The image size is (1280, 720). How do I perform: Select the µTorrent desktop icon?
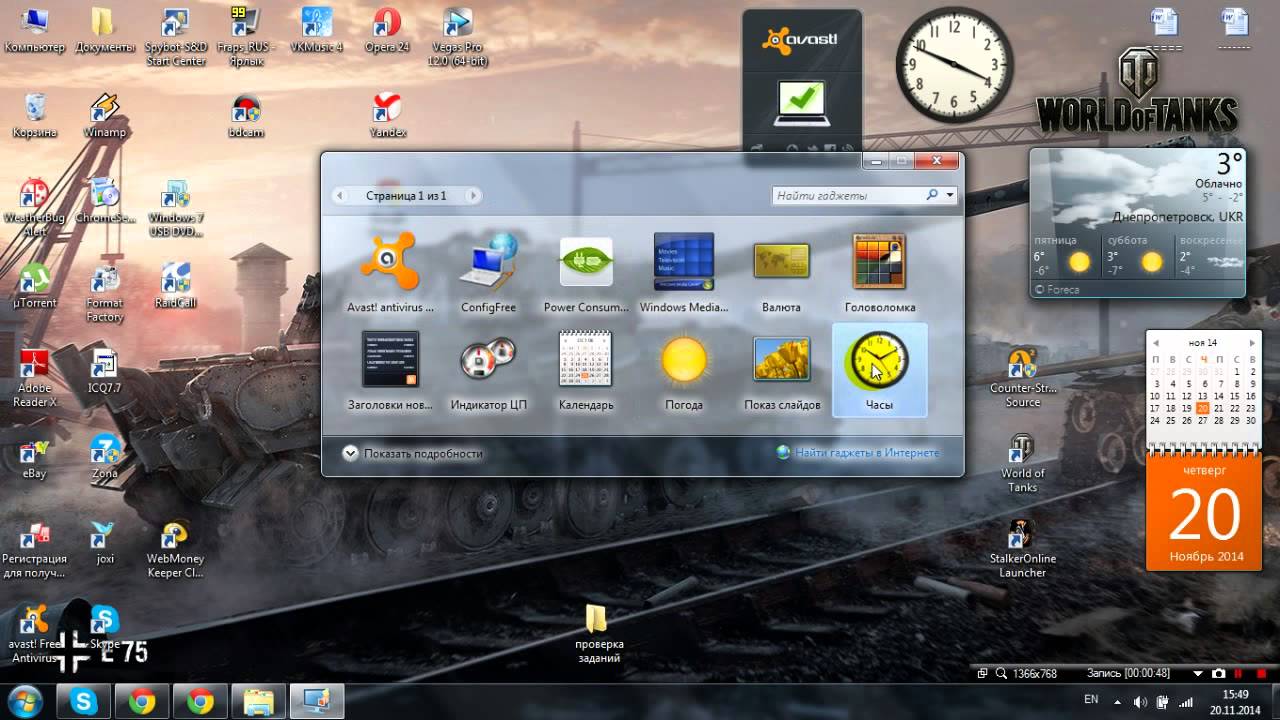tap(34, 285)
